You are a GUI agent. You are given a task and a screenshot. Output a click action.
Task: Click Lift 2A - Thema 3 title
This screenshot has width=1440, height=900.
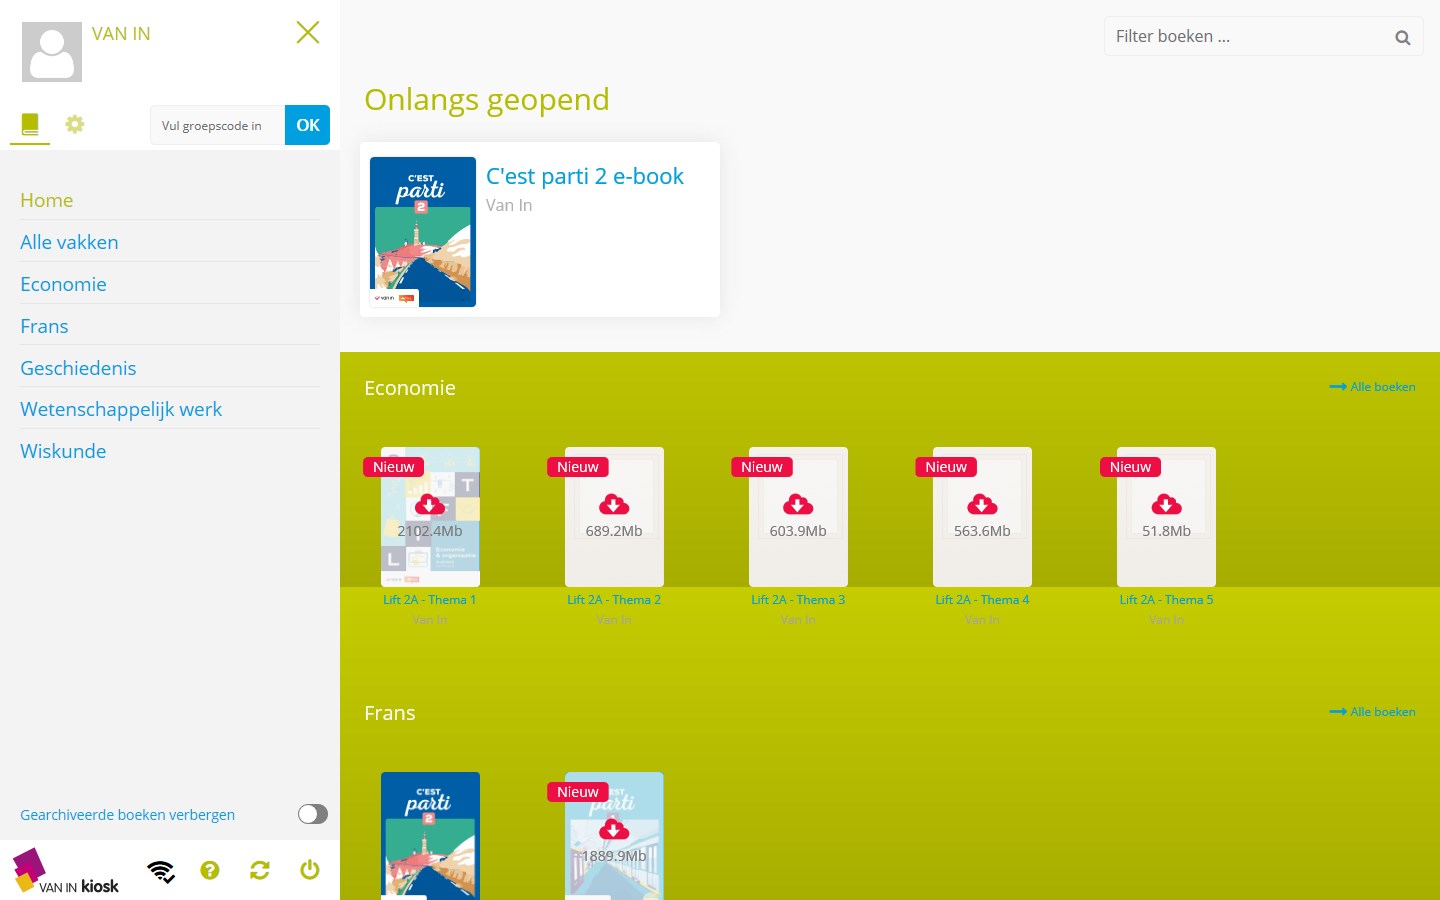coord(798,600)
